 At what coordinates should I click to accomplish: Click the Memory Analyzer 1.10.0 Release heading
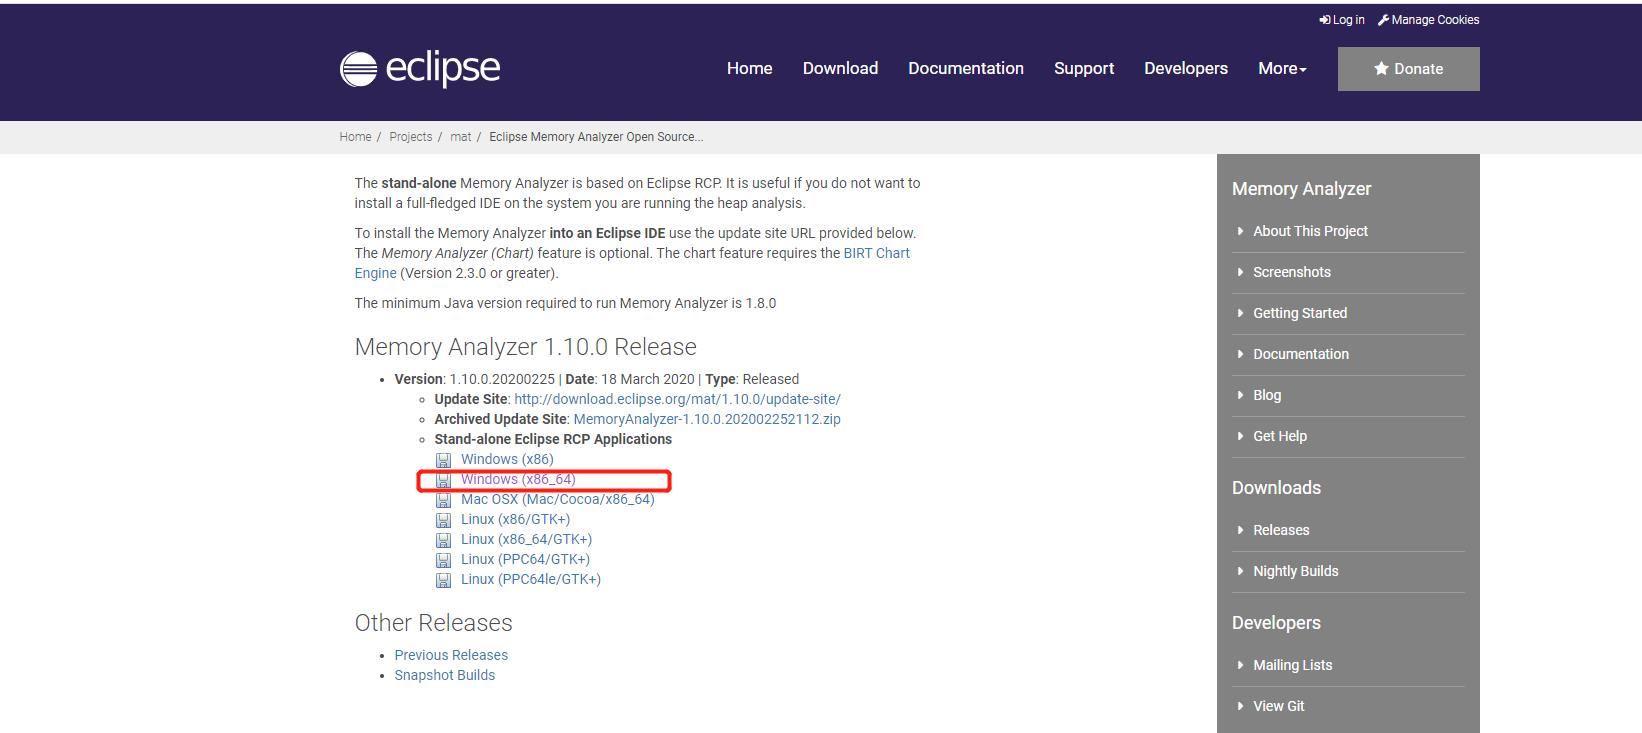click(525, 347)
